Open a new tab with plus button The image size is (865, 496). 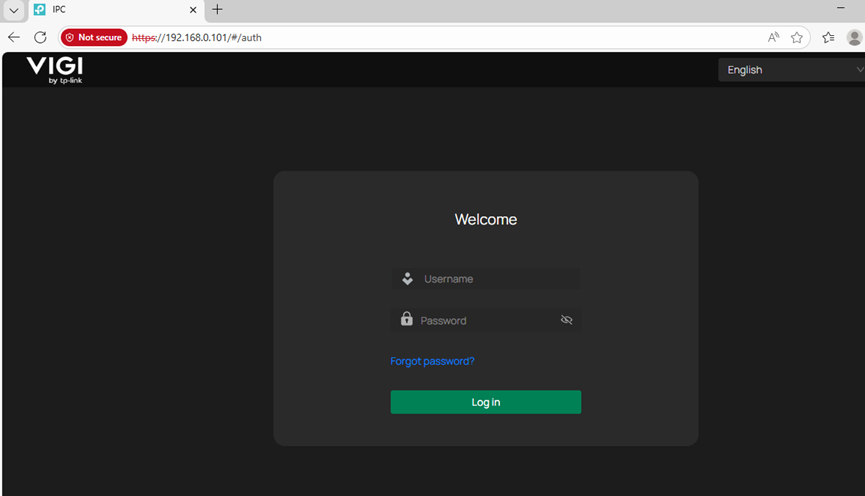click(217, 9)
